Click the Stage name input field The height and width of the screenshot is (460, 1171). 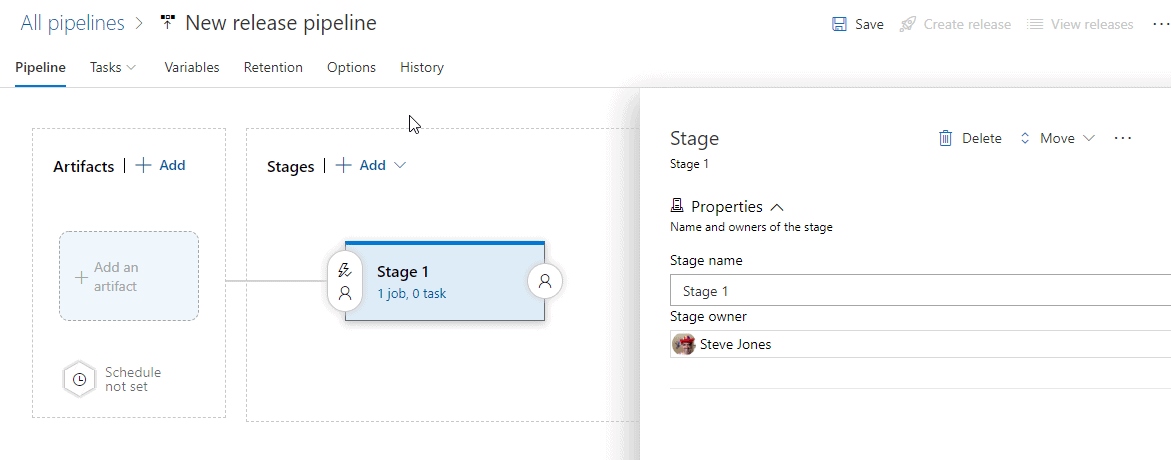point(920,291)
